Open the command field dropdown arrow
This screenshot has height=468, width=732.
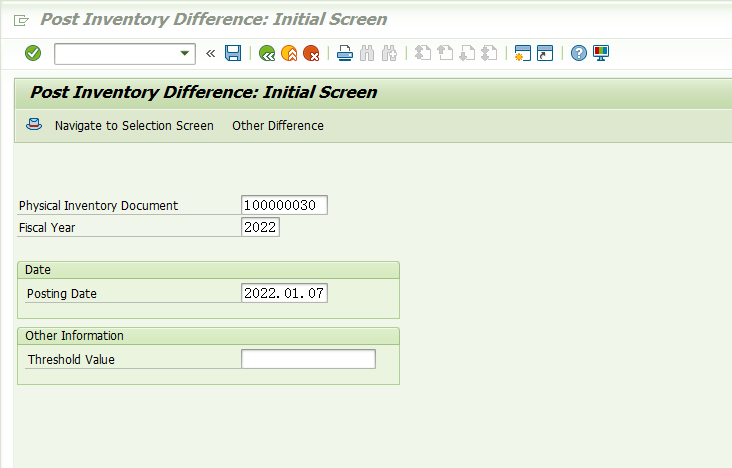click(x=185, y=53)
